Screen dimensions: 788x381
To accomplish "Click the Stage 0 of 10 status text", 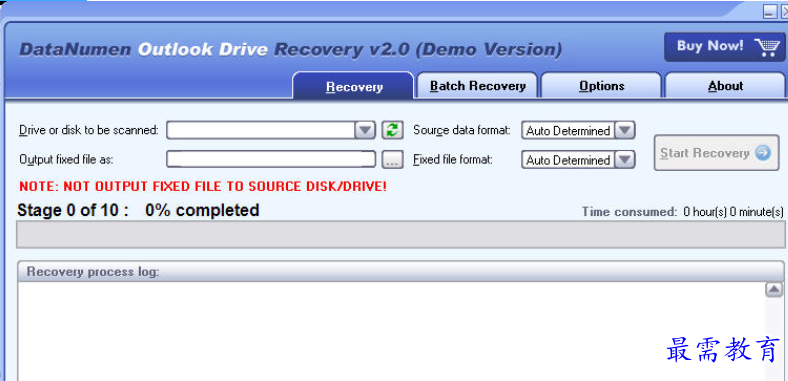I will [x=138, y=210].
